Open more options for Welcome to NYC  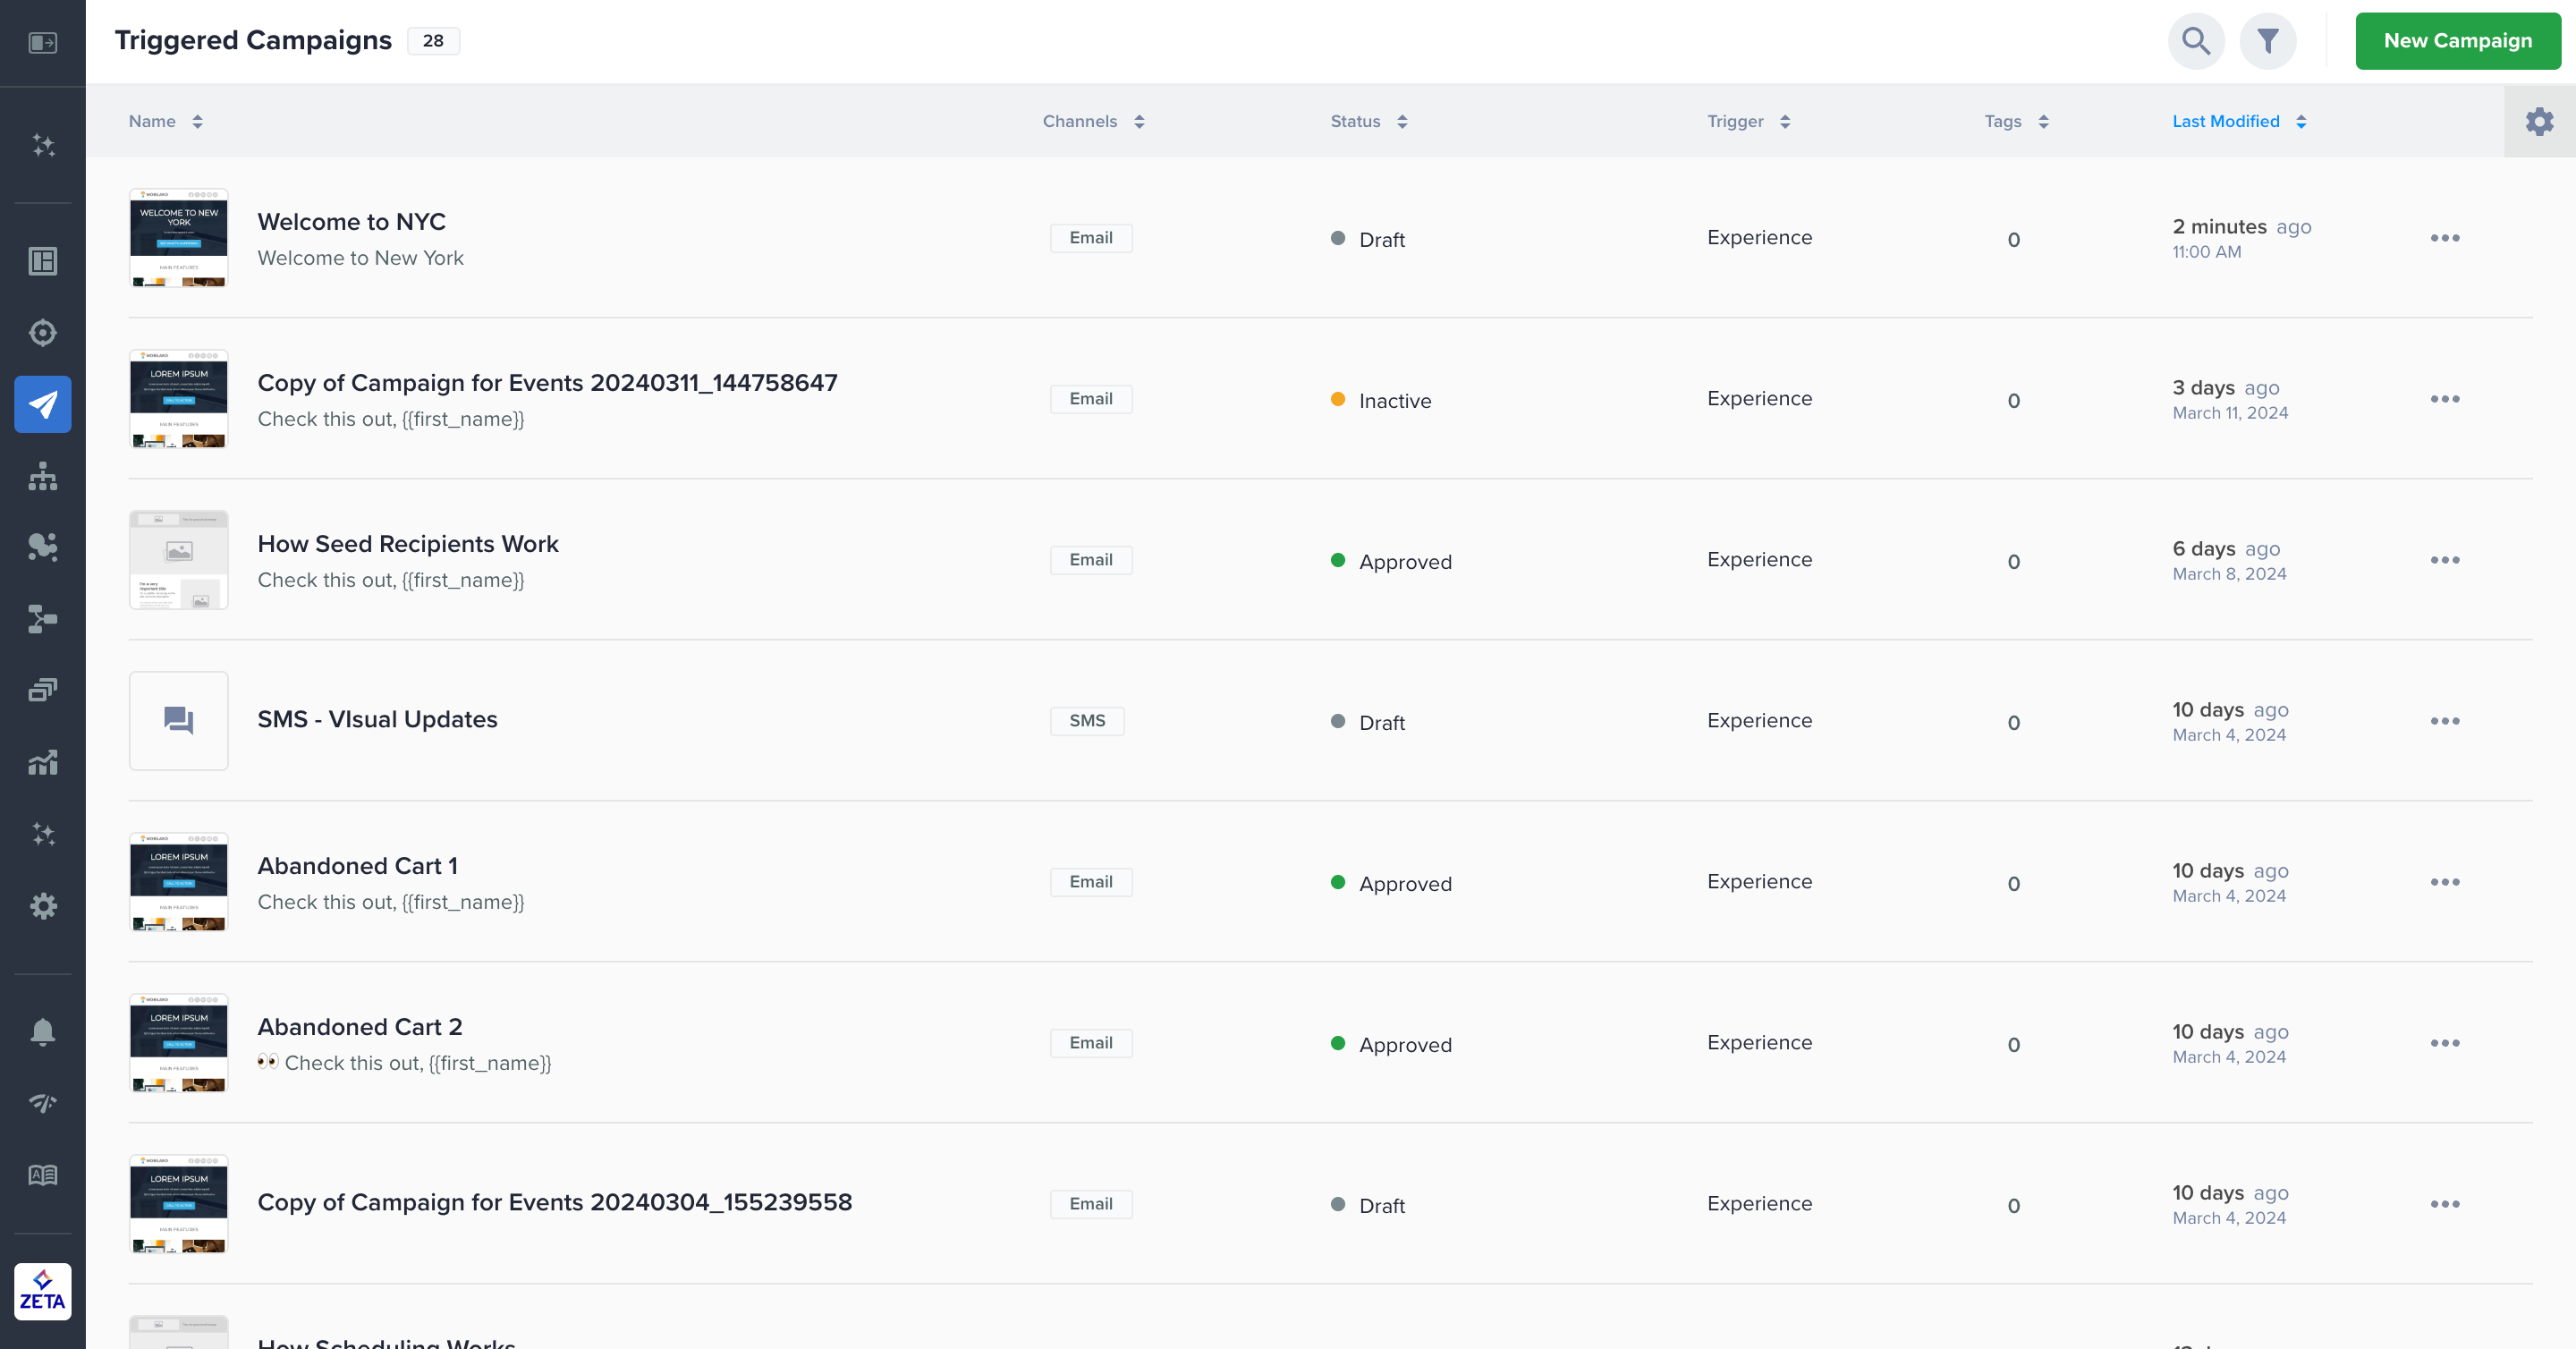coord(2444,238)
